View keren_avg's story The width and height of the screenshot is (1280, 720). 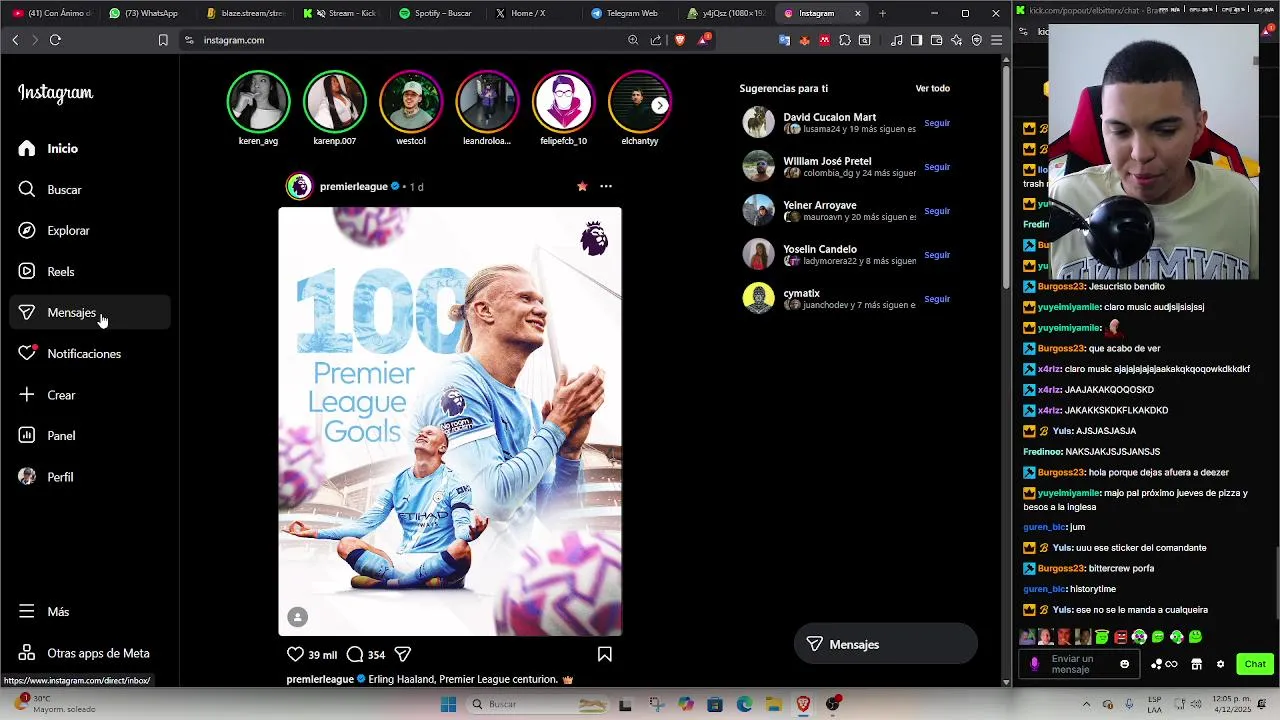click(258, 108)
